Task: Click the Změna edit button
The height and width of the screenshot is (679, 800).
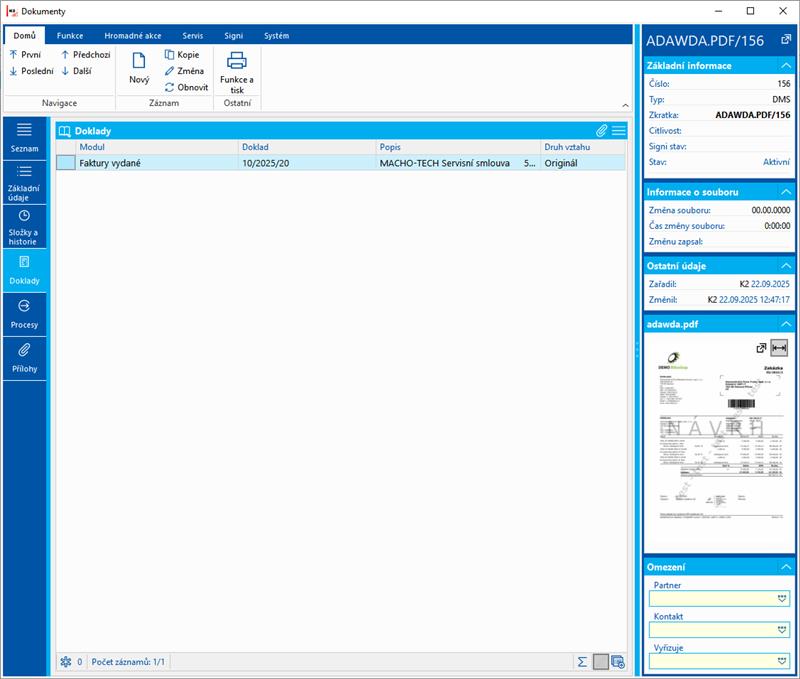Action: click(x=184, y=71)
